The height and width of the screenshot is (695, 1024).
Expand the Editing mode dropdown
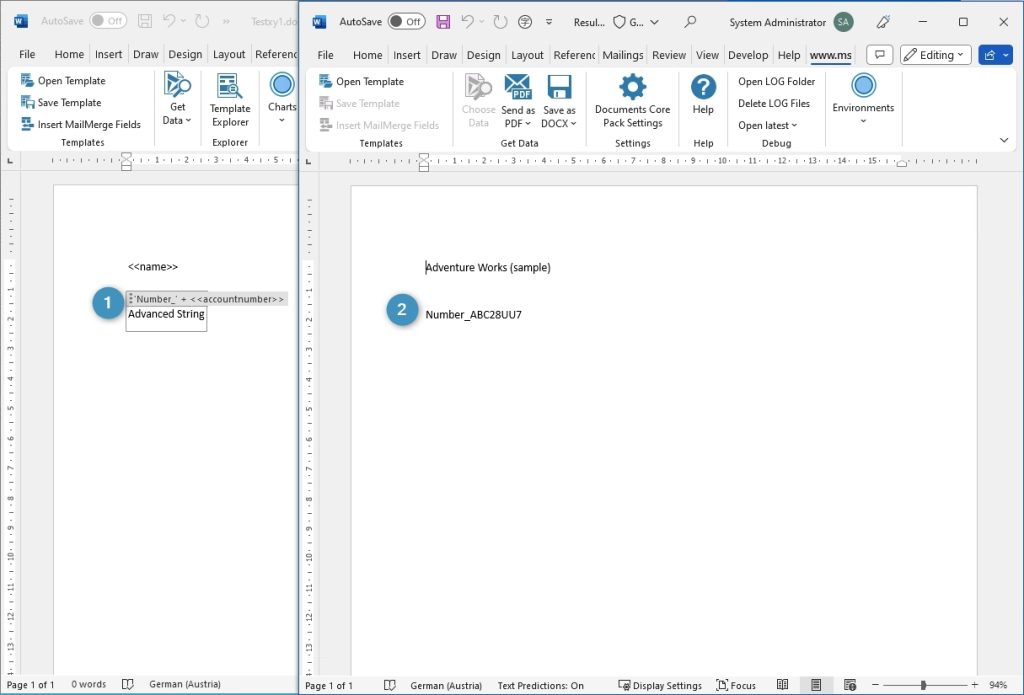934,54
